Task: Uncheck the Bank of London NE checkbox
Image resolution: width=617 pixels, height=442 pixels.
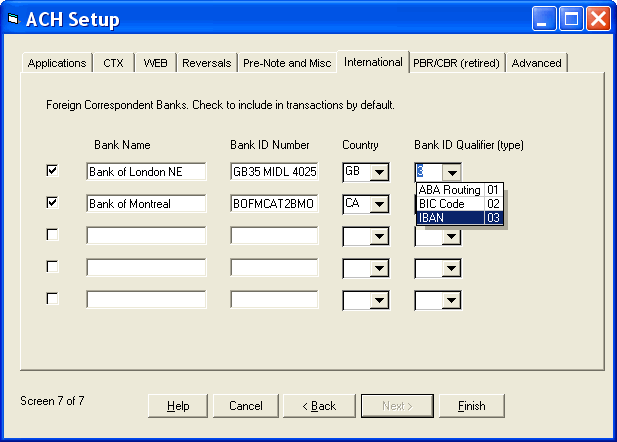Action: [x=53, y=171]
